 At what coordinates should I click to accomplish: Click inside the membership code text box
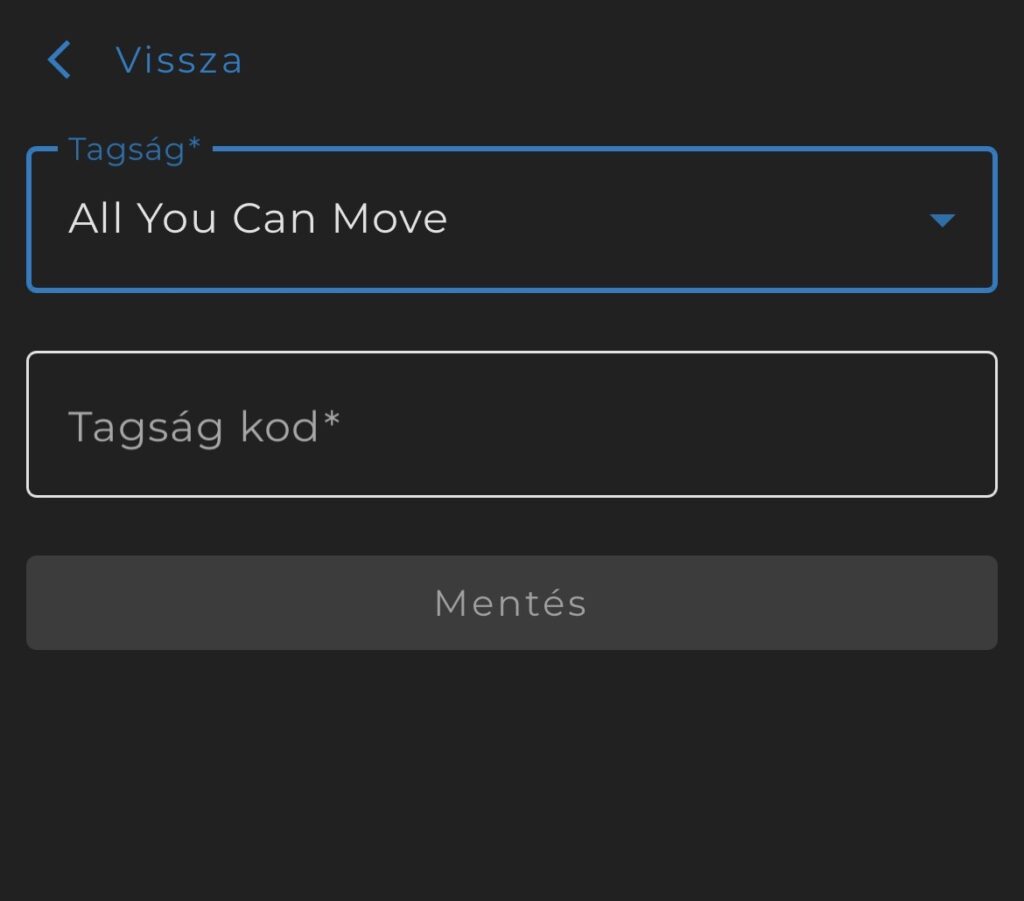(512, 423)
